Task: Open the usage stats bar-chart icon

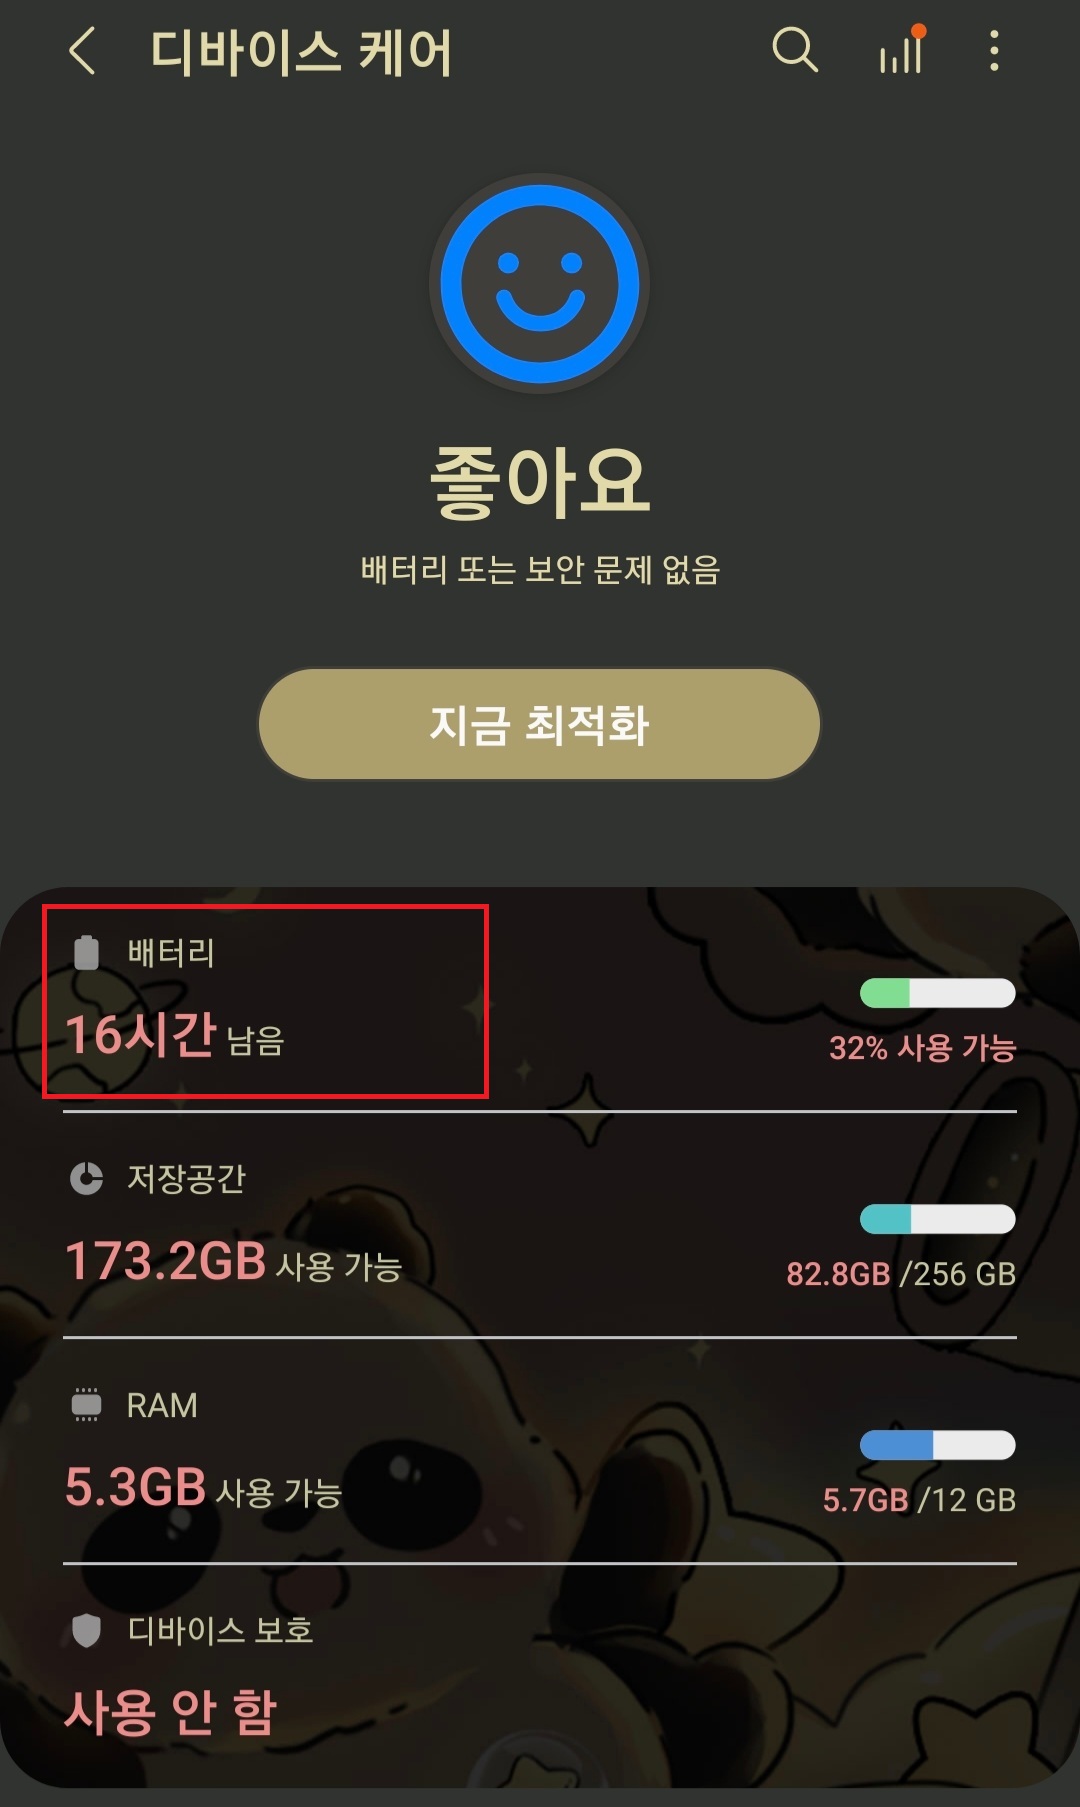Action: (x=902, y=50)
